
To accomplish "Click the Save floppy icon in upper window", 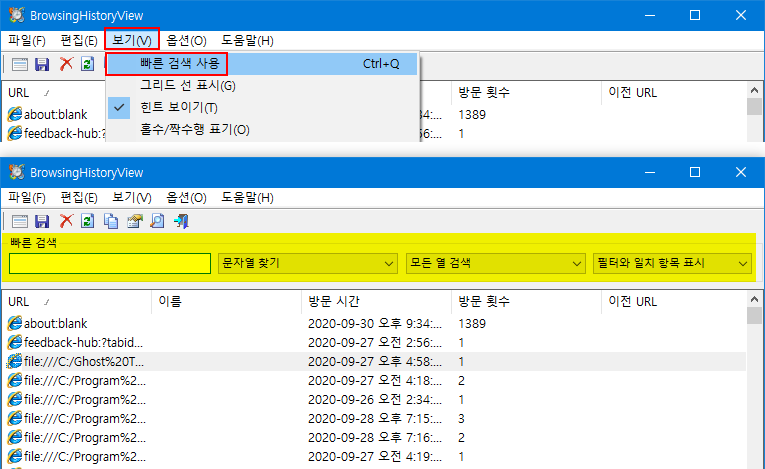I will 42,64.
